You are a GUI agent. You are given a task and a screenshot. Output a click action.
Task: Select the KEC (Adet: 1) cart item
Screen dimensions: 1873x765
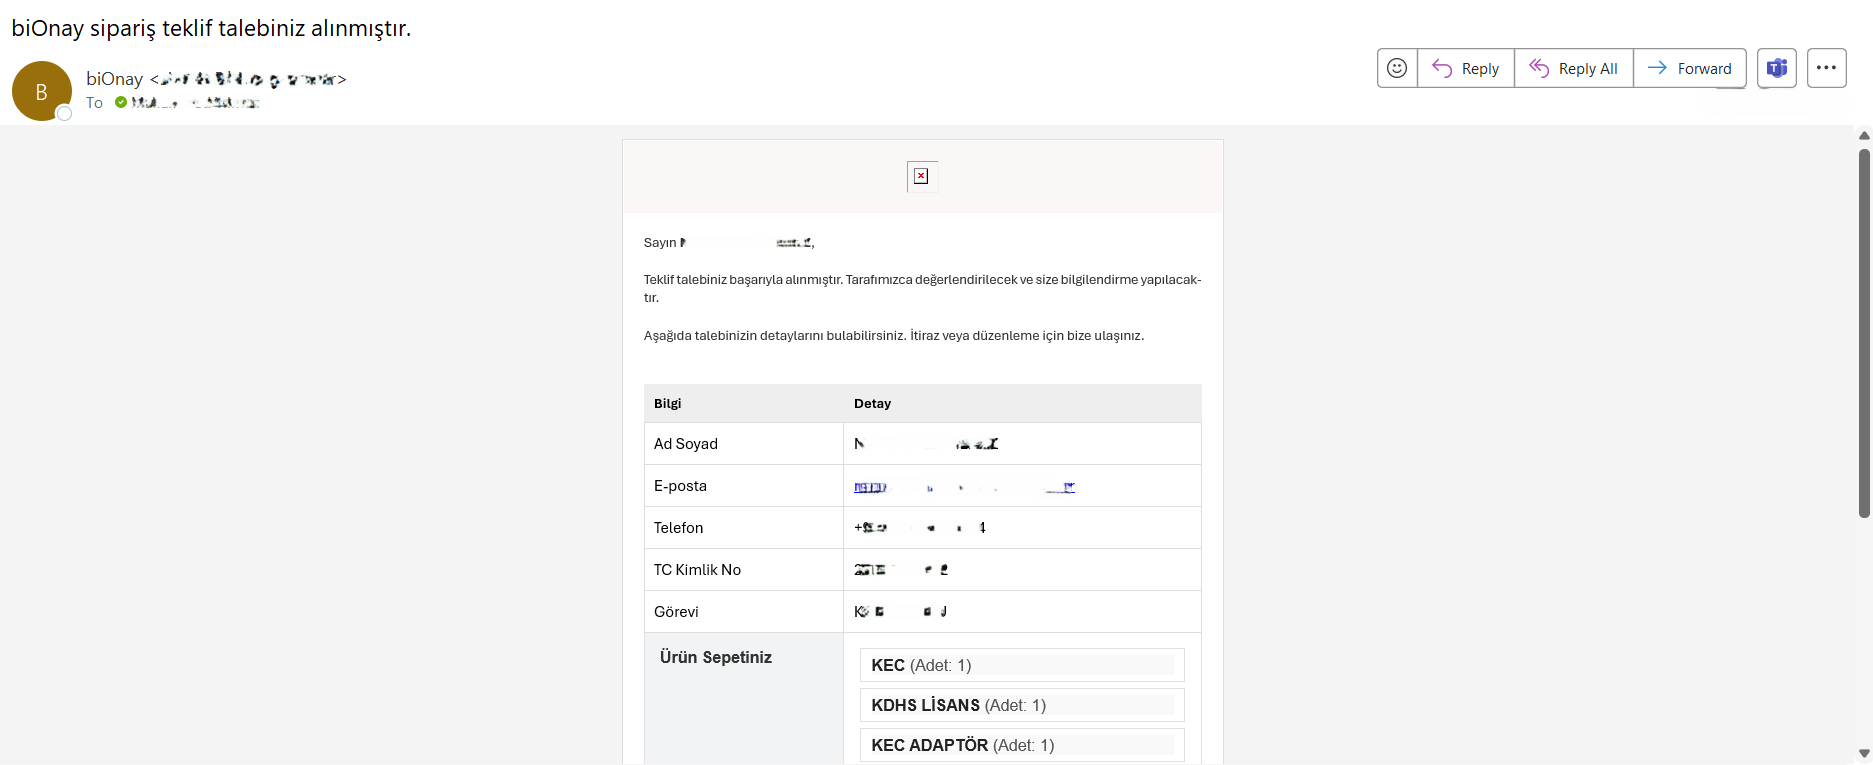1021,665
